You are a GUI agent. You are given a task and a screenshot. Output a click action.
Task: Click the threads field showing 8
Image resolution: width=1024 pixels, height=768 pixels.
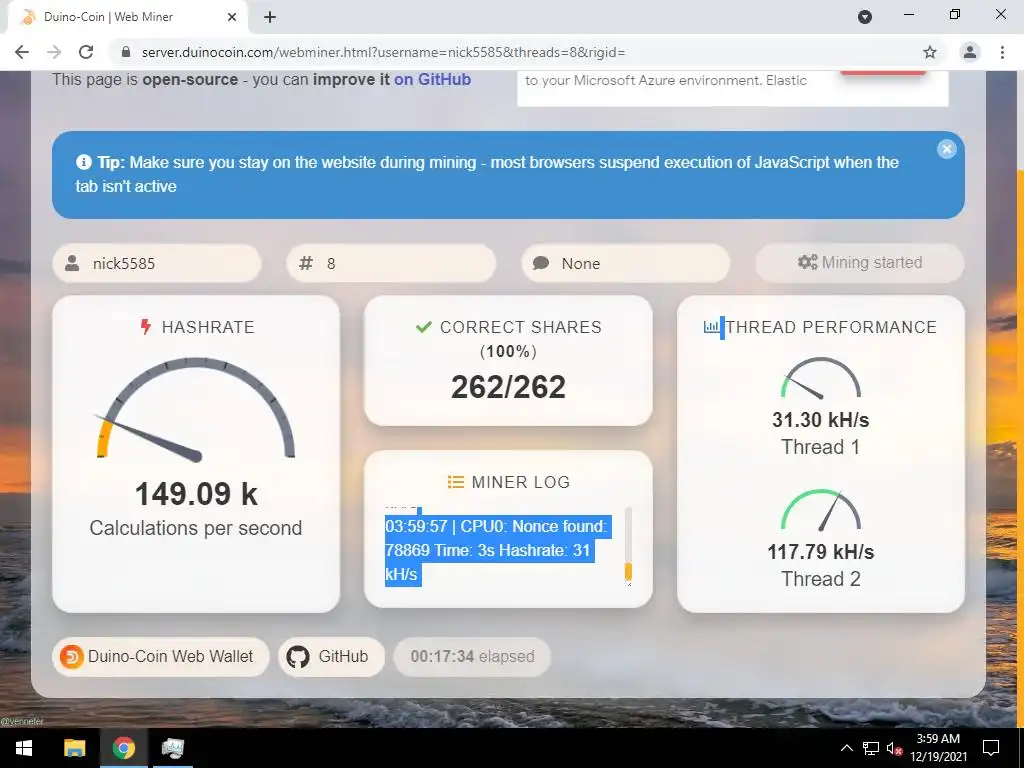click(x=391, y=263)
